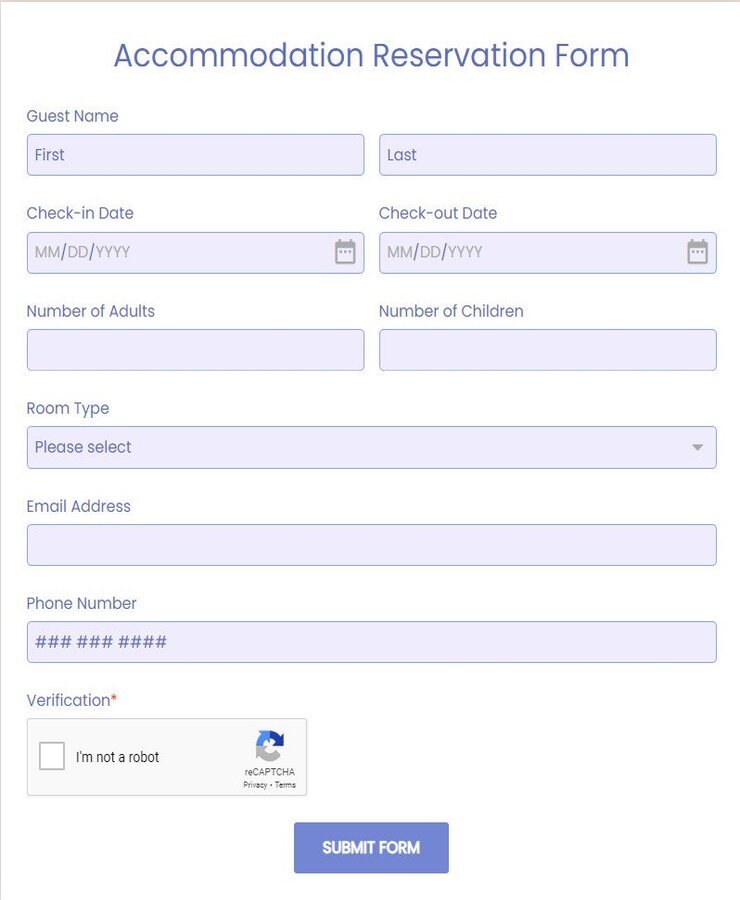Click the Guest Name label

point(72,116)
